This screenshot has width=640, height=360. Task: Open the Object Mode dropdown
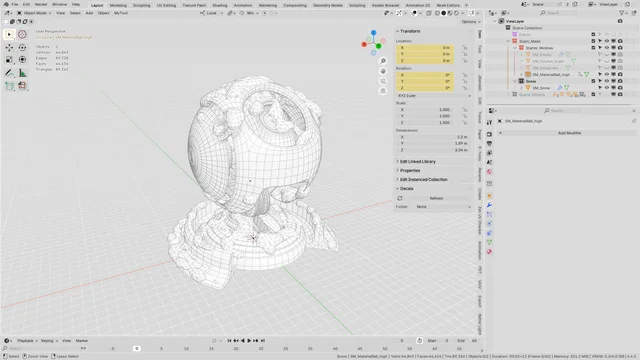click(x=34, y=13)
